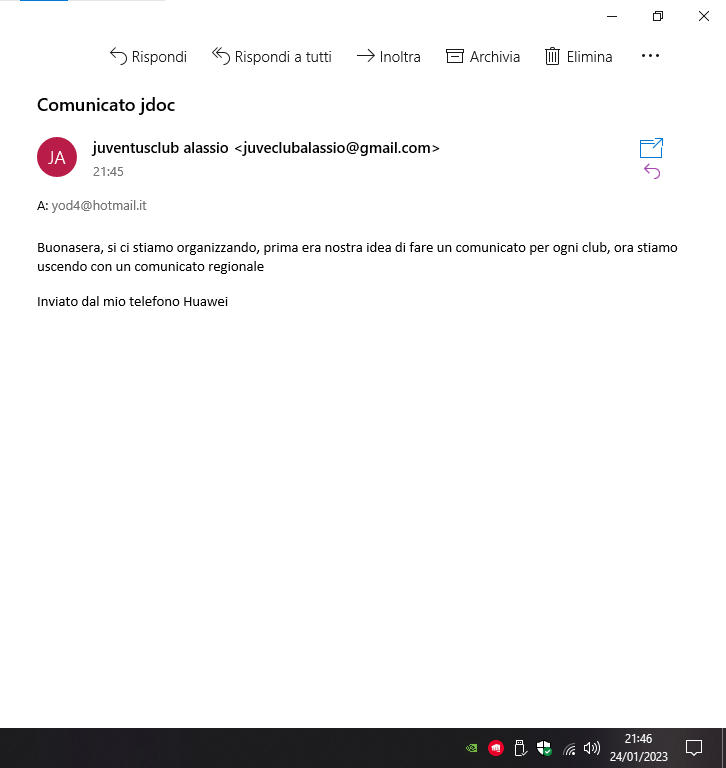Select Rispondi a tutti in toolbar

coord(272,57)
